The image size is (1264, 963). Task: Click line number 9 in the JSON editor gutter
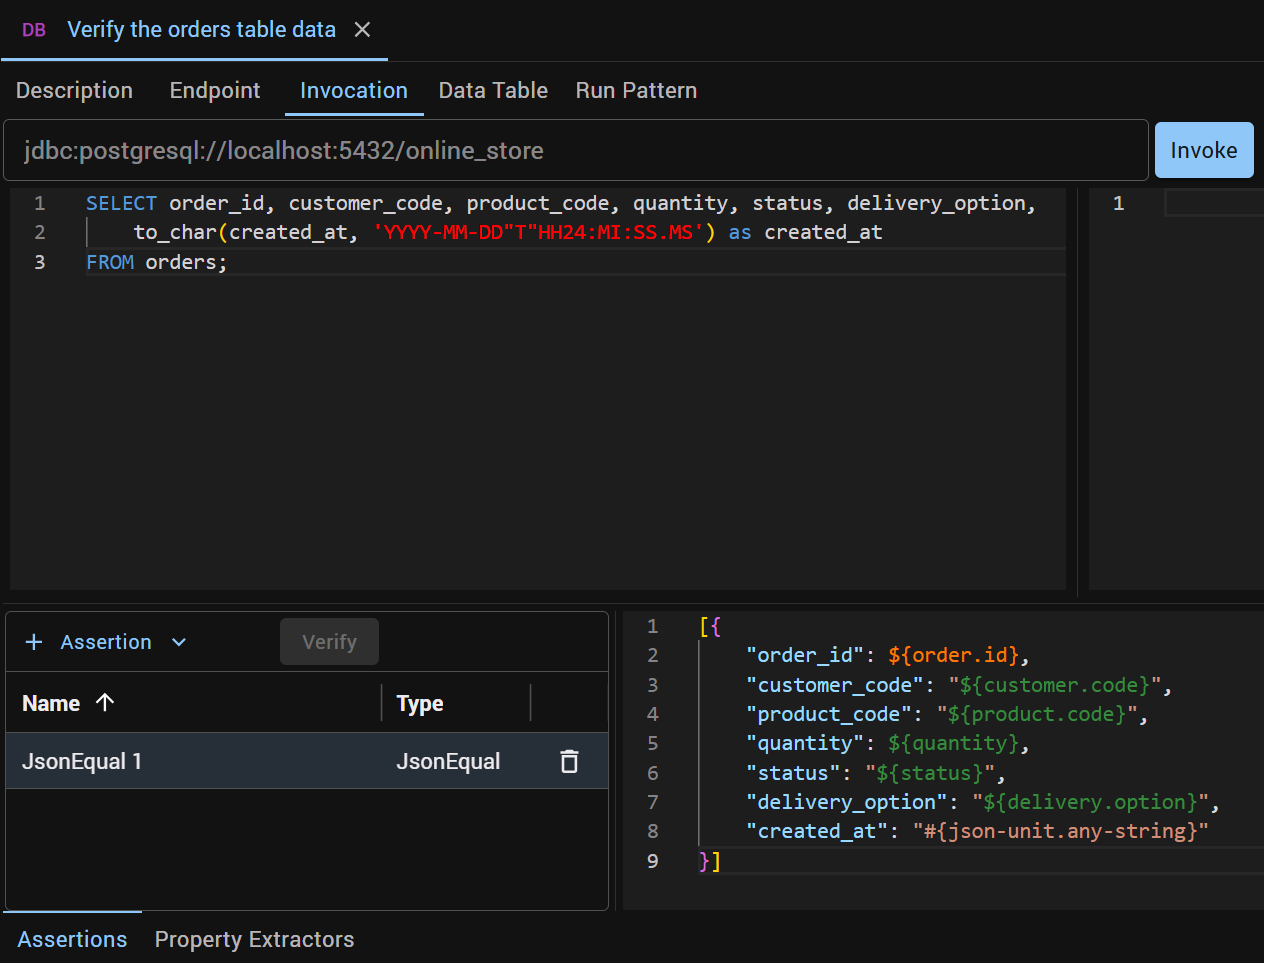tap(653, 861)
